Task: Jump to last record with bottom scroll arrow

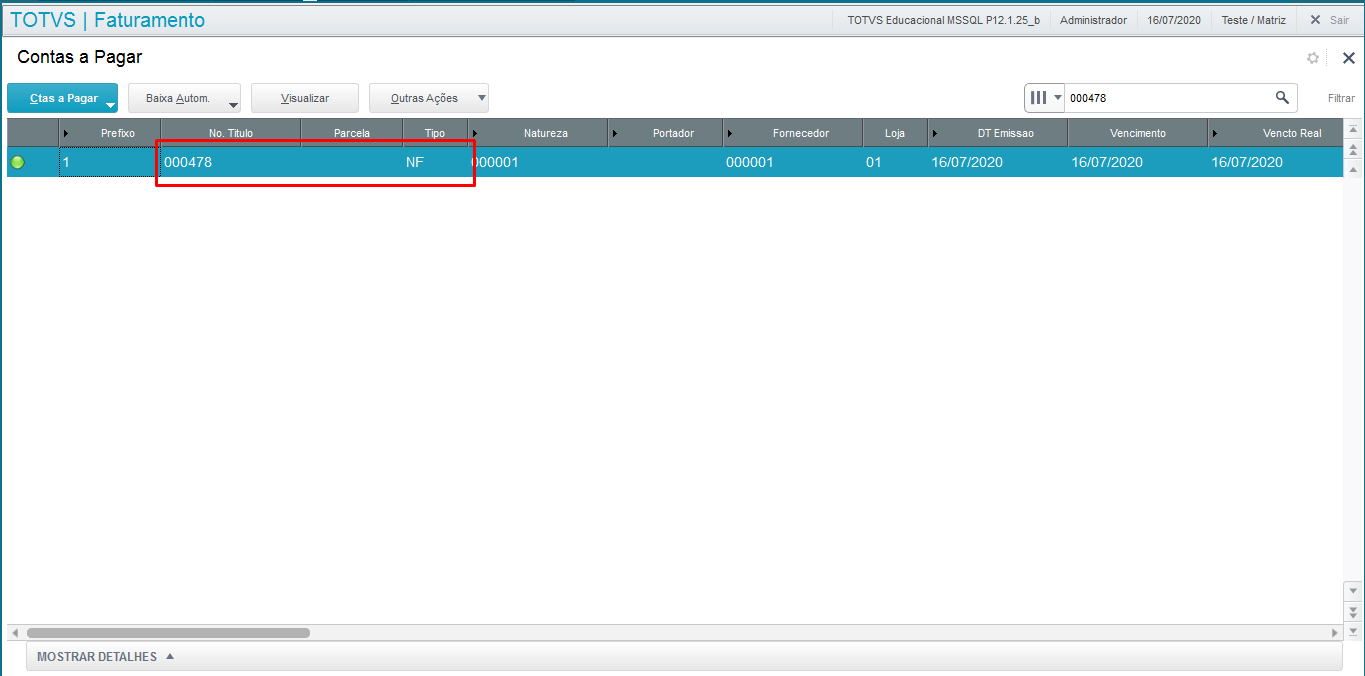Action: click(x=1353, y=631)
